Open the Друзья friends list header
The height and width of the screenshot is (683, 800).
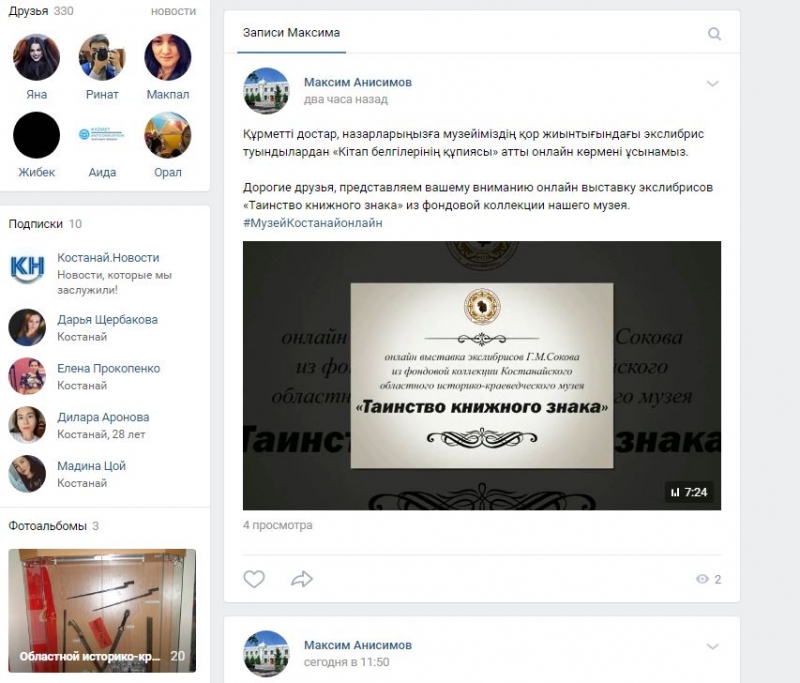coord(29,11)
